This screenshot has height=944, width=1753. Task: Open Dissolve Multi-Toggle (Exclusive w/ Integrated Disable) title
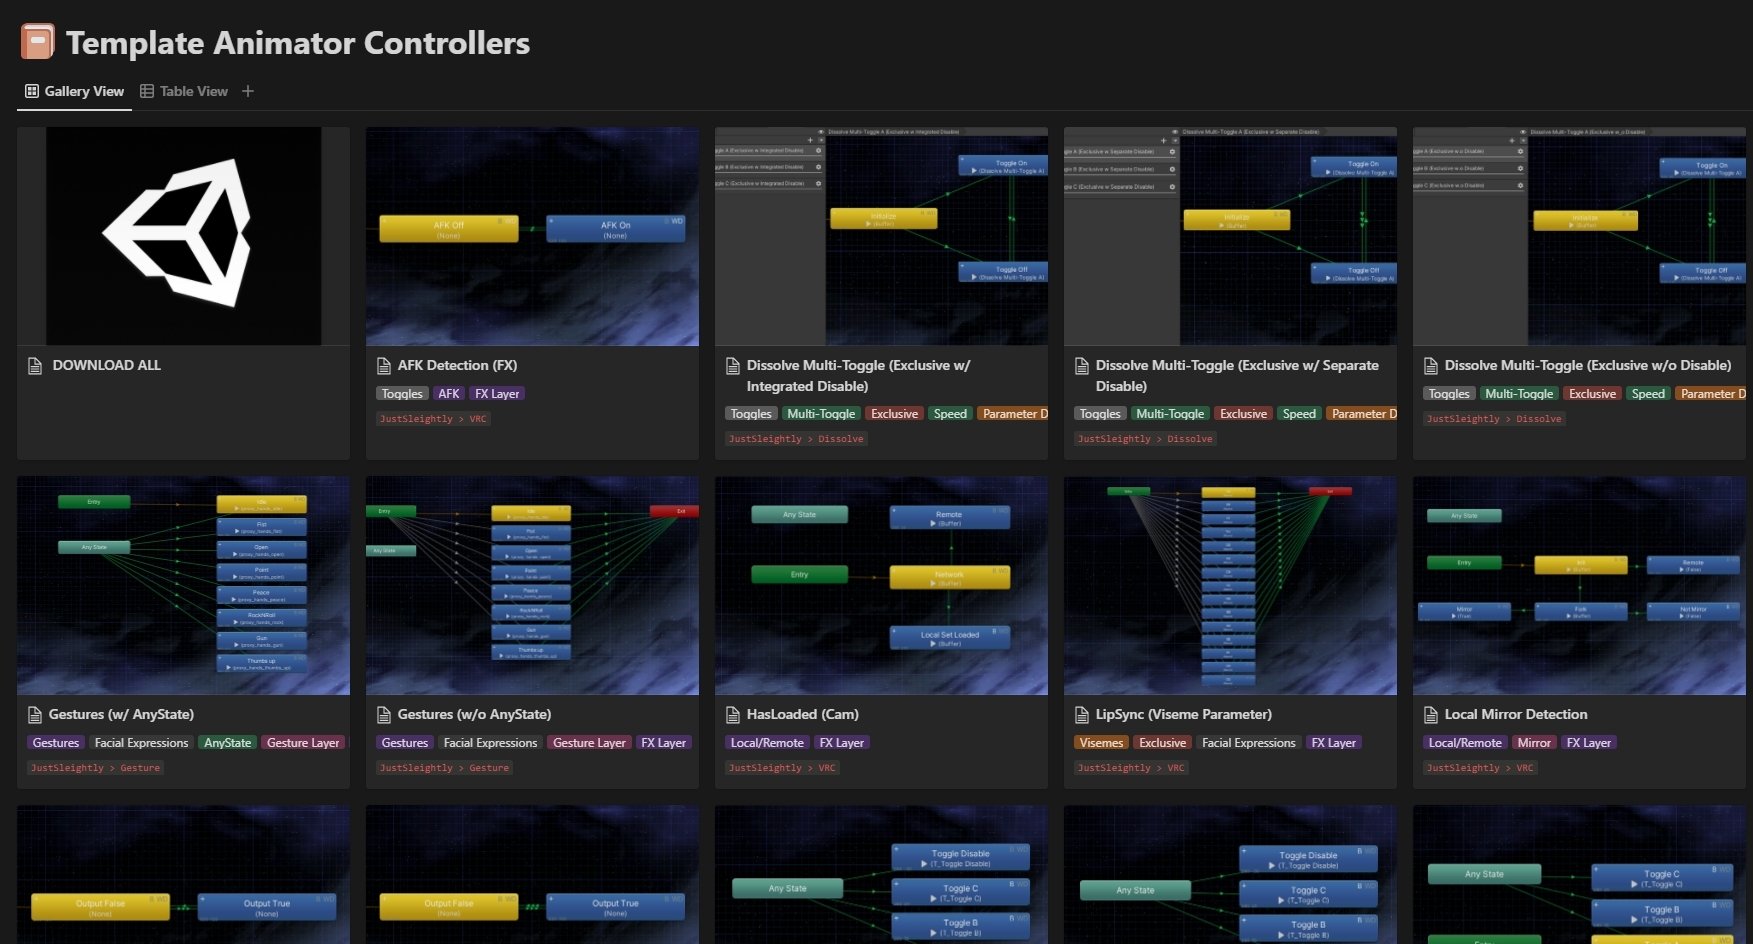coord(858,375)
